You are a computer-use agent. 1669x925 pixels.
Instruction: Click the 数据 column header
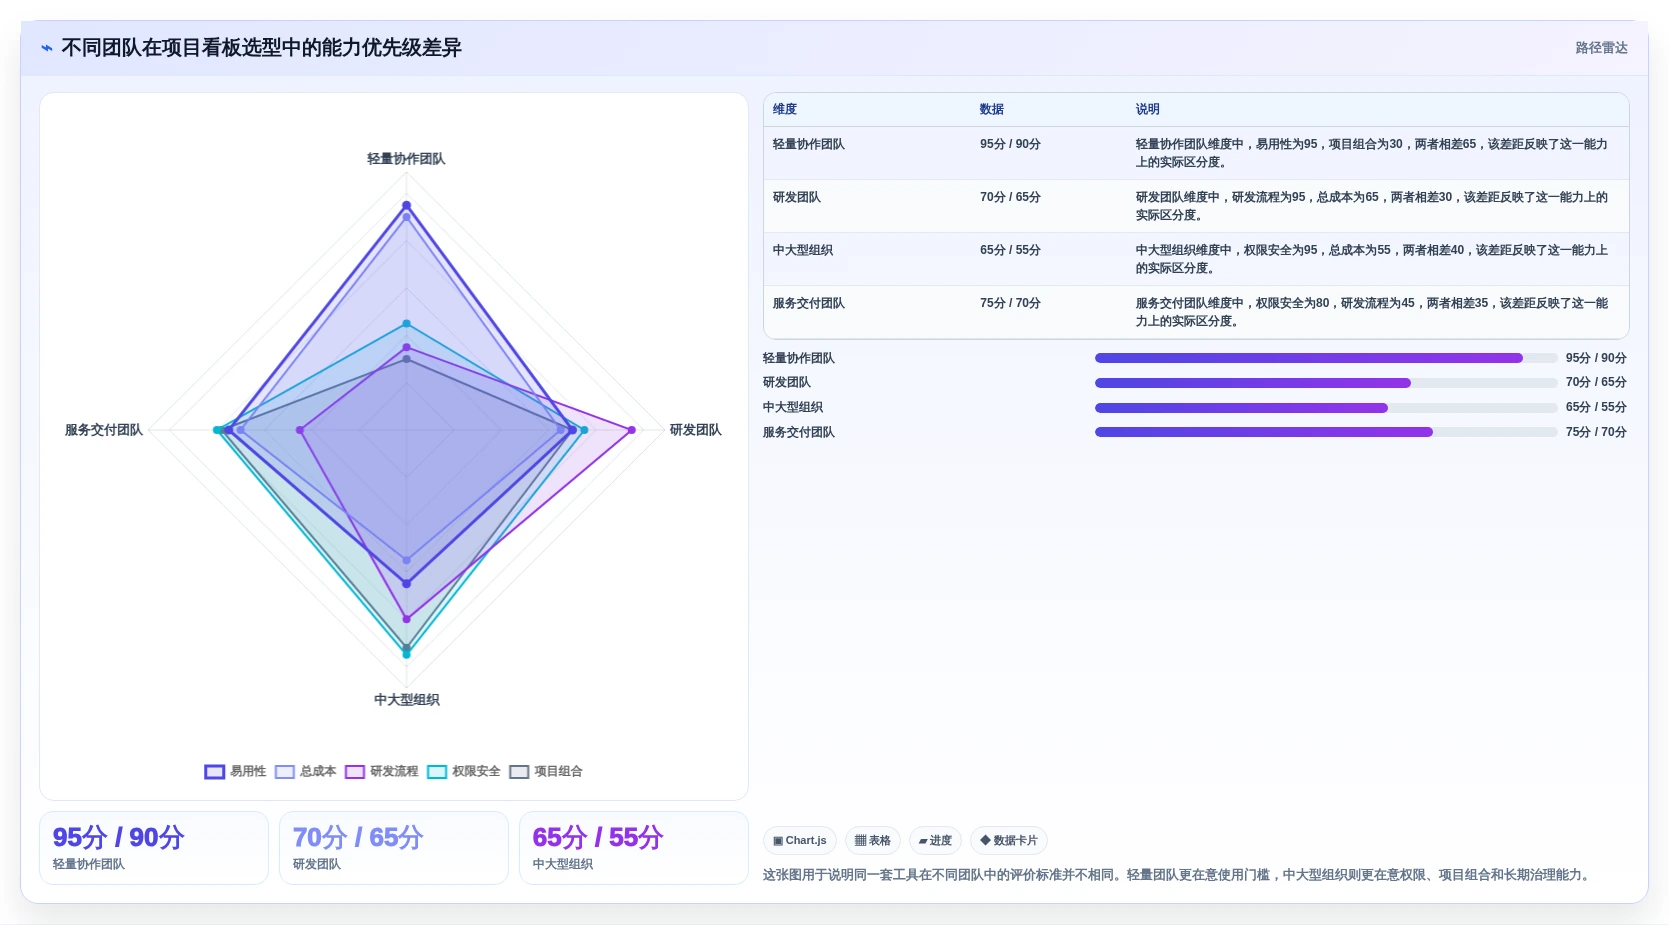(x=992, y=109)
